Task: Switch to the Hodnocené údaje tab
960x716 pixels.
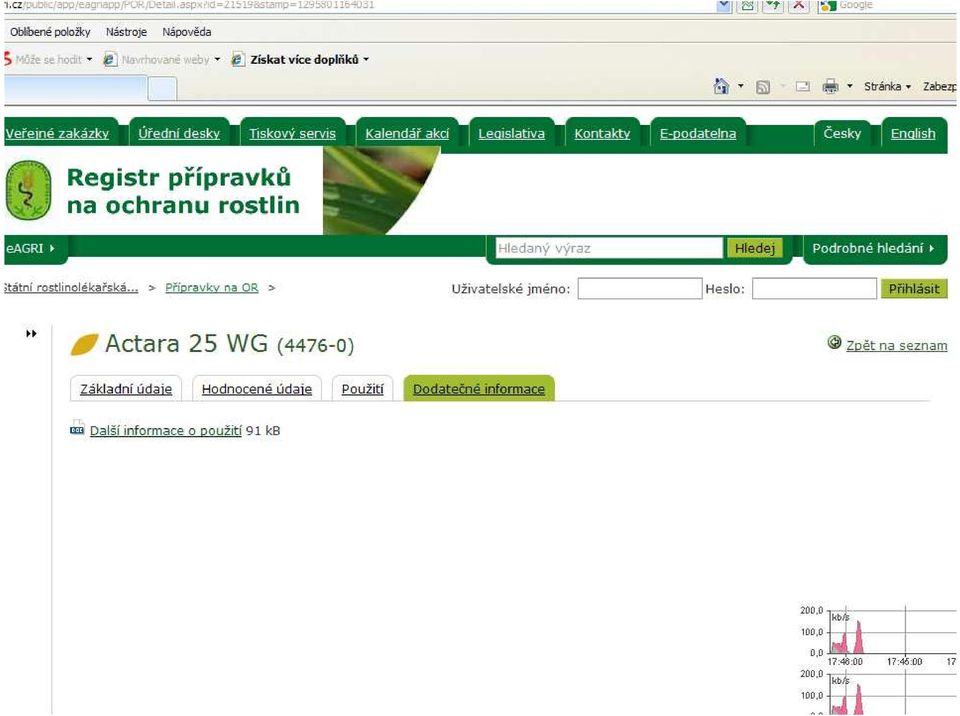Action: [257, 389]
